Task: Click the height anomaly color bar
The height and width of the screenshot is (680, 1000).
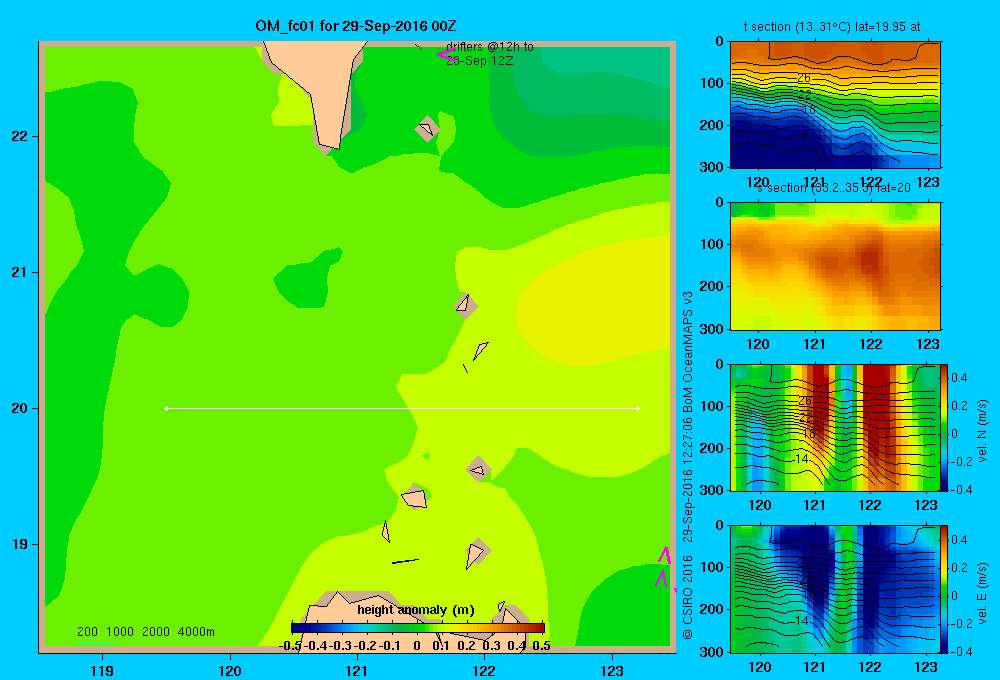Action: point(418,628)
